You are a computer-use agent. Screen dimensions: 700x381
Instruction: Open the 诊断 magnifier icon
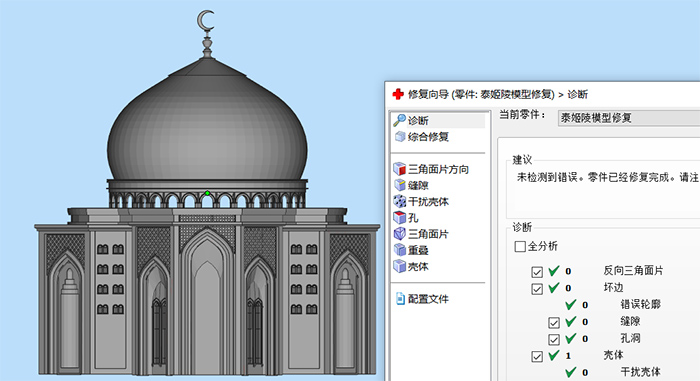click(x=399, y=120)
